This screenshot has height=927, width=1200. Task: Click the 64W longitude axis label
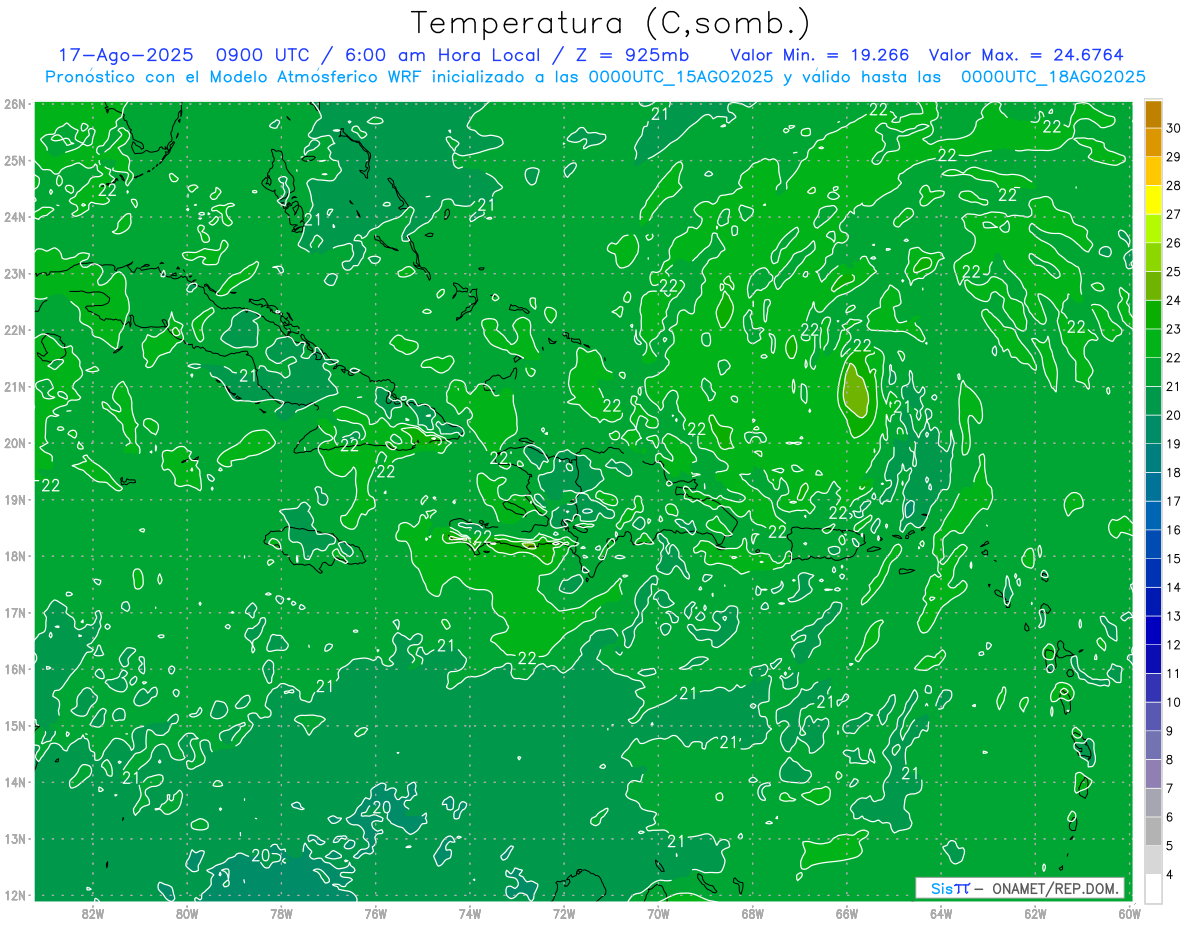point(941,913)
